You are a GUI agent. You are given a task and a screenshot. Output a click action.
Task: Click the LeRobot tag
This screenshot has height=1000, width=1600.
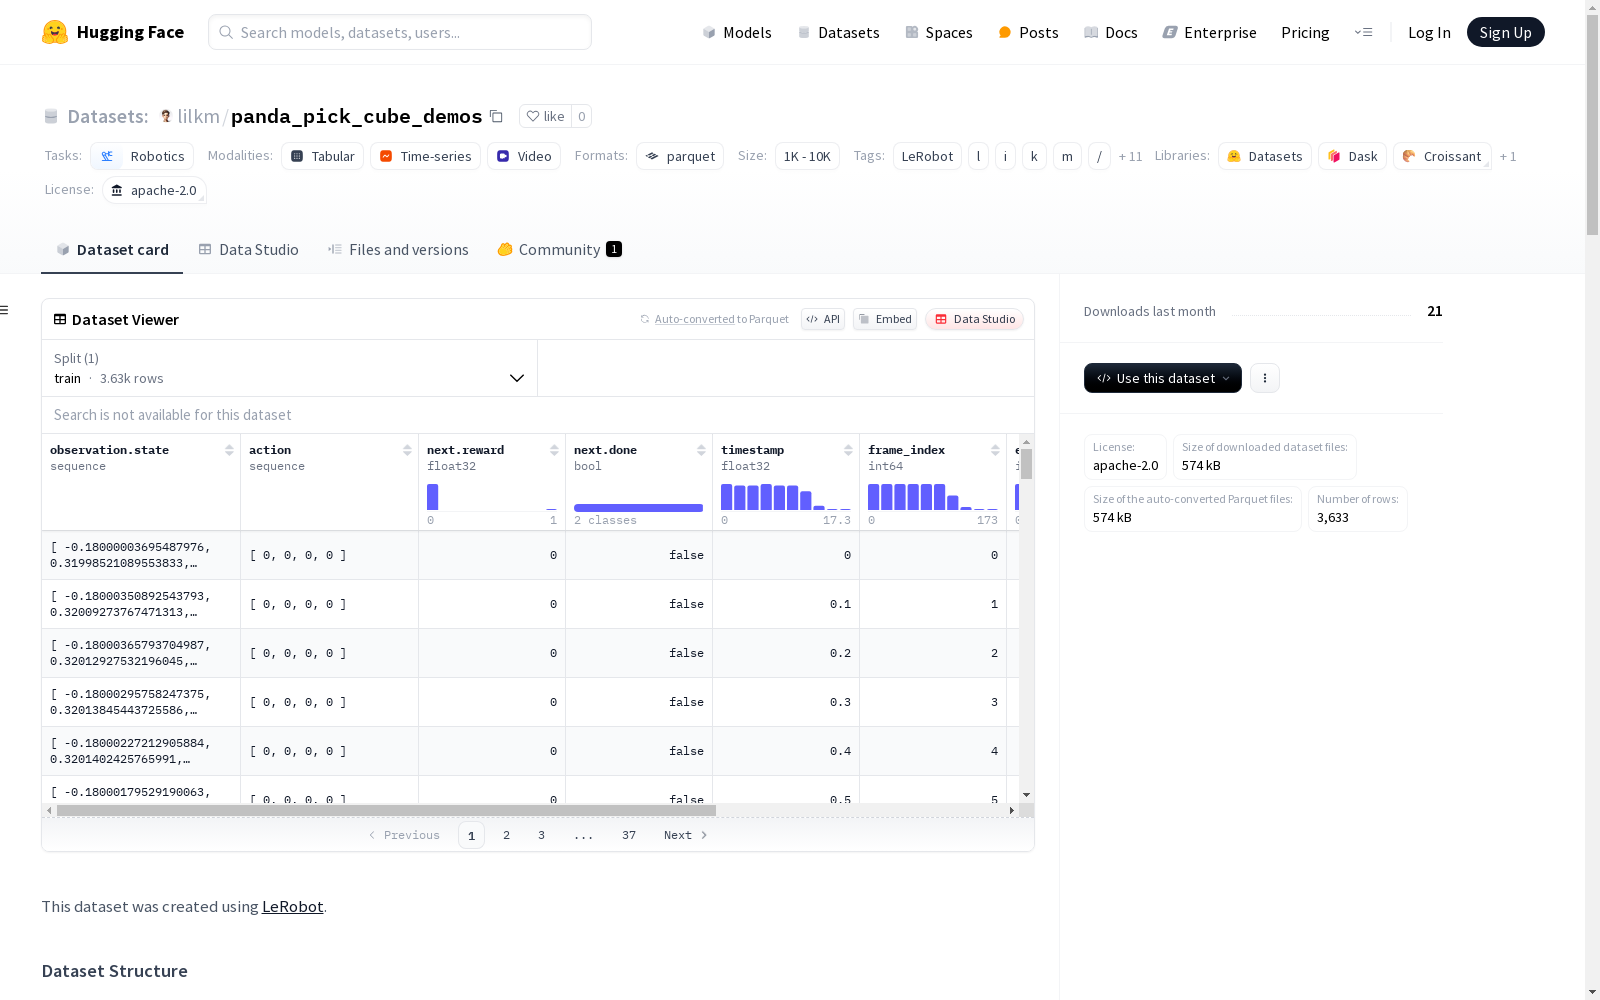(x=927, y=156)
